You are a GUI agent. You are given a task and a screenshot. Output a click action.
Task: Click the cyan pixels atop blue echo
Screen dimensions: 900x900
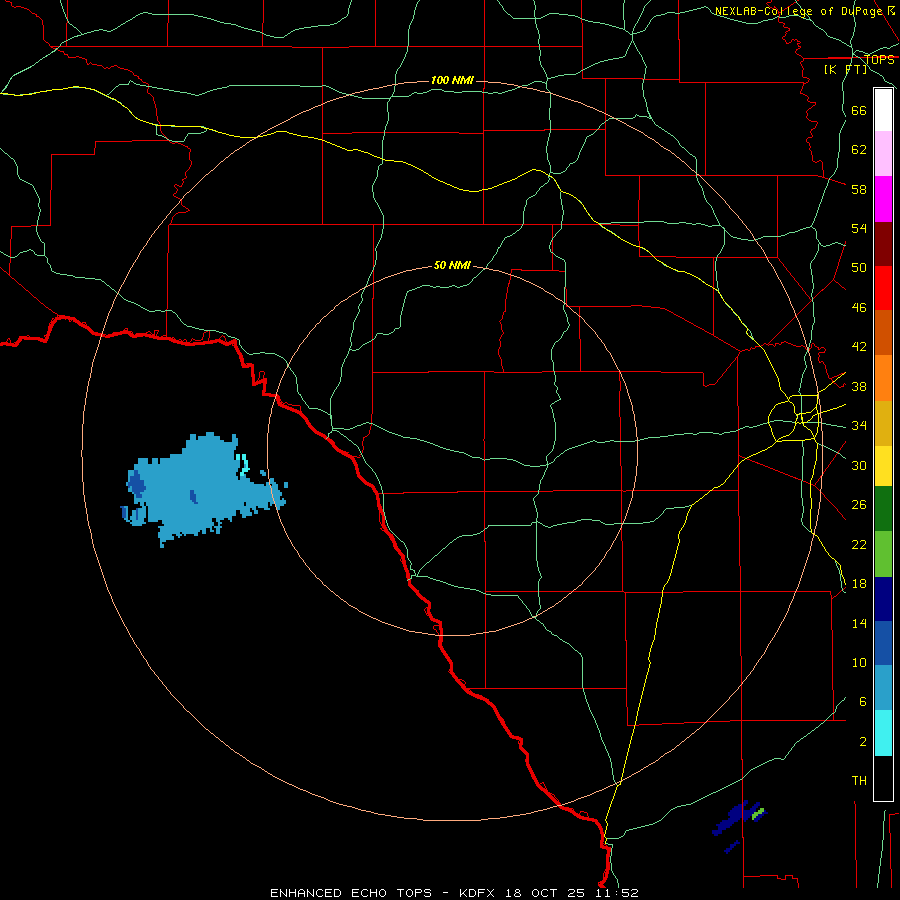point(245,464)
